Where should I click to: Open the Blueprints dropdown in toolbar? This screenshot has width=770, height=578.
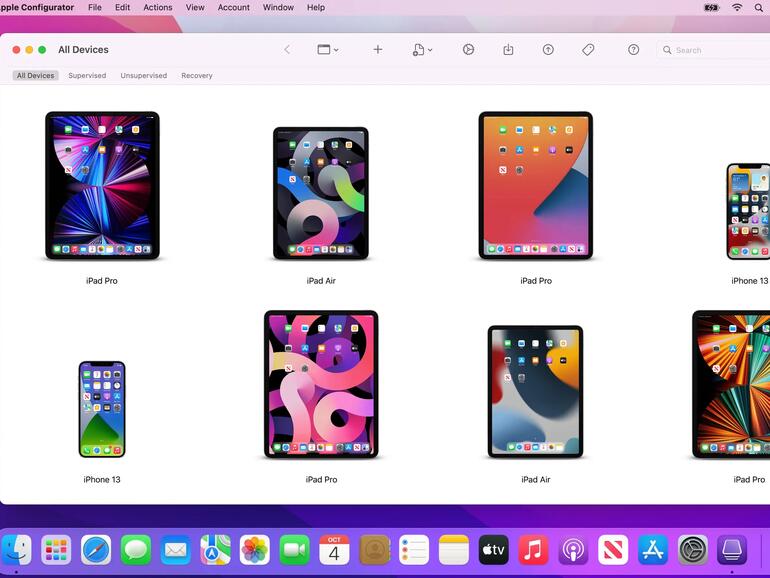(x=422, y=50)
